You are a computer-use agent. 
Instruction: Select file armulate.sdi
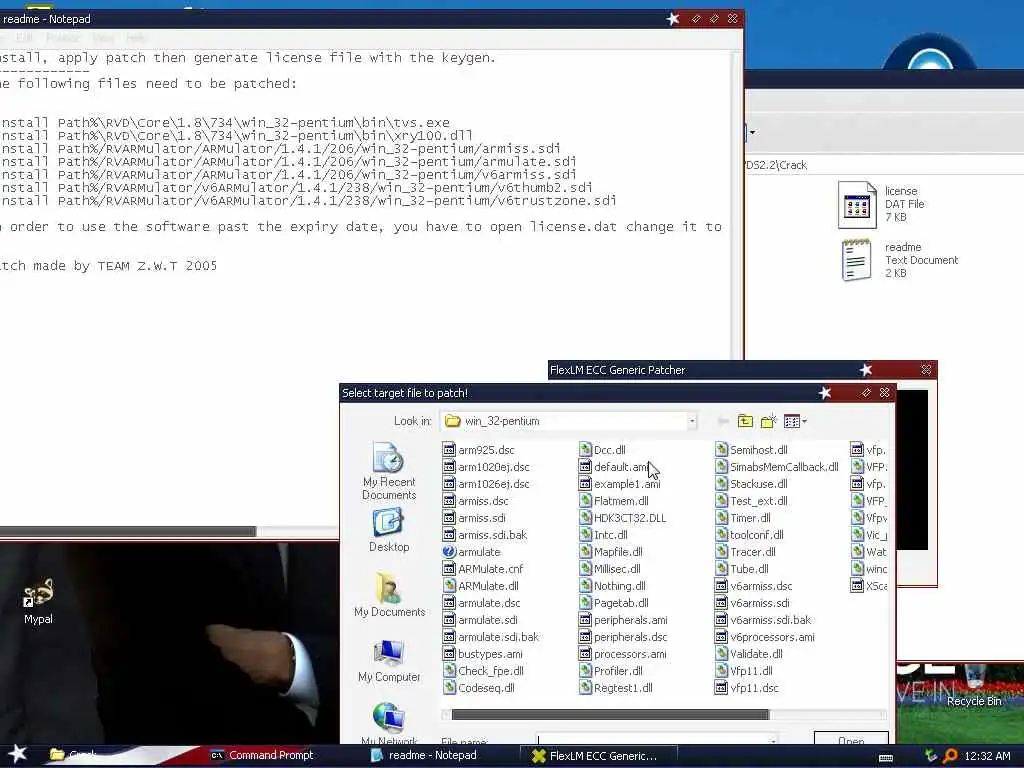(481, 620)
